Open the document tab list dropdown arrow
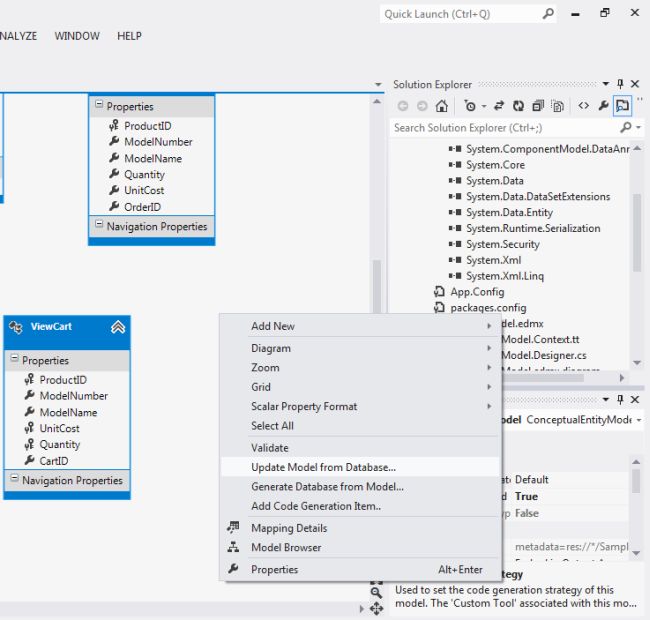Screen dimensions: 650x620 point(378,85)
